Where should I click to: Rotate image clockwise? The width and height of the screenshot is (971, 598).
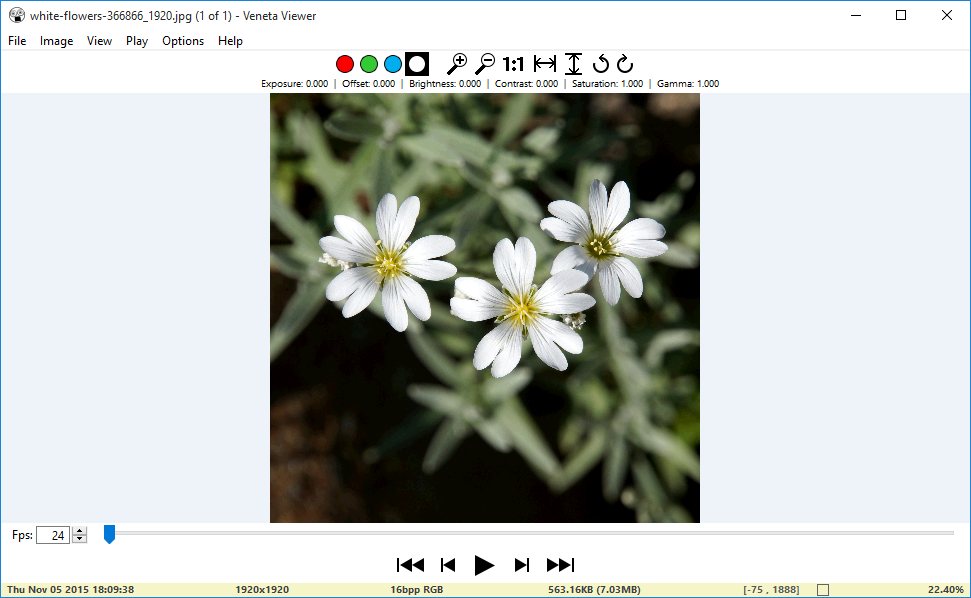click(x=625, y=64)
